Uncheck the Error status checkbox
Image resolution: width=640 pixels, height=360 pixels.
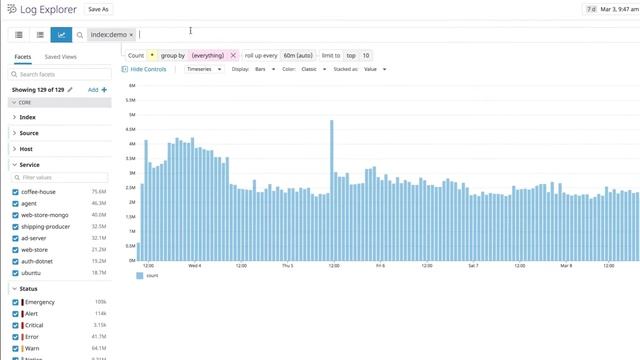tap(16, 337)
